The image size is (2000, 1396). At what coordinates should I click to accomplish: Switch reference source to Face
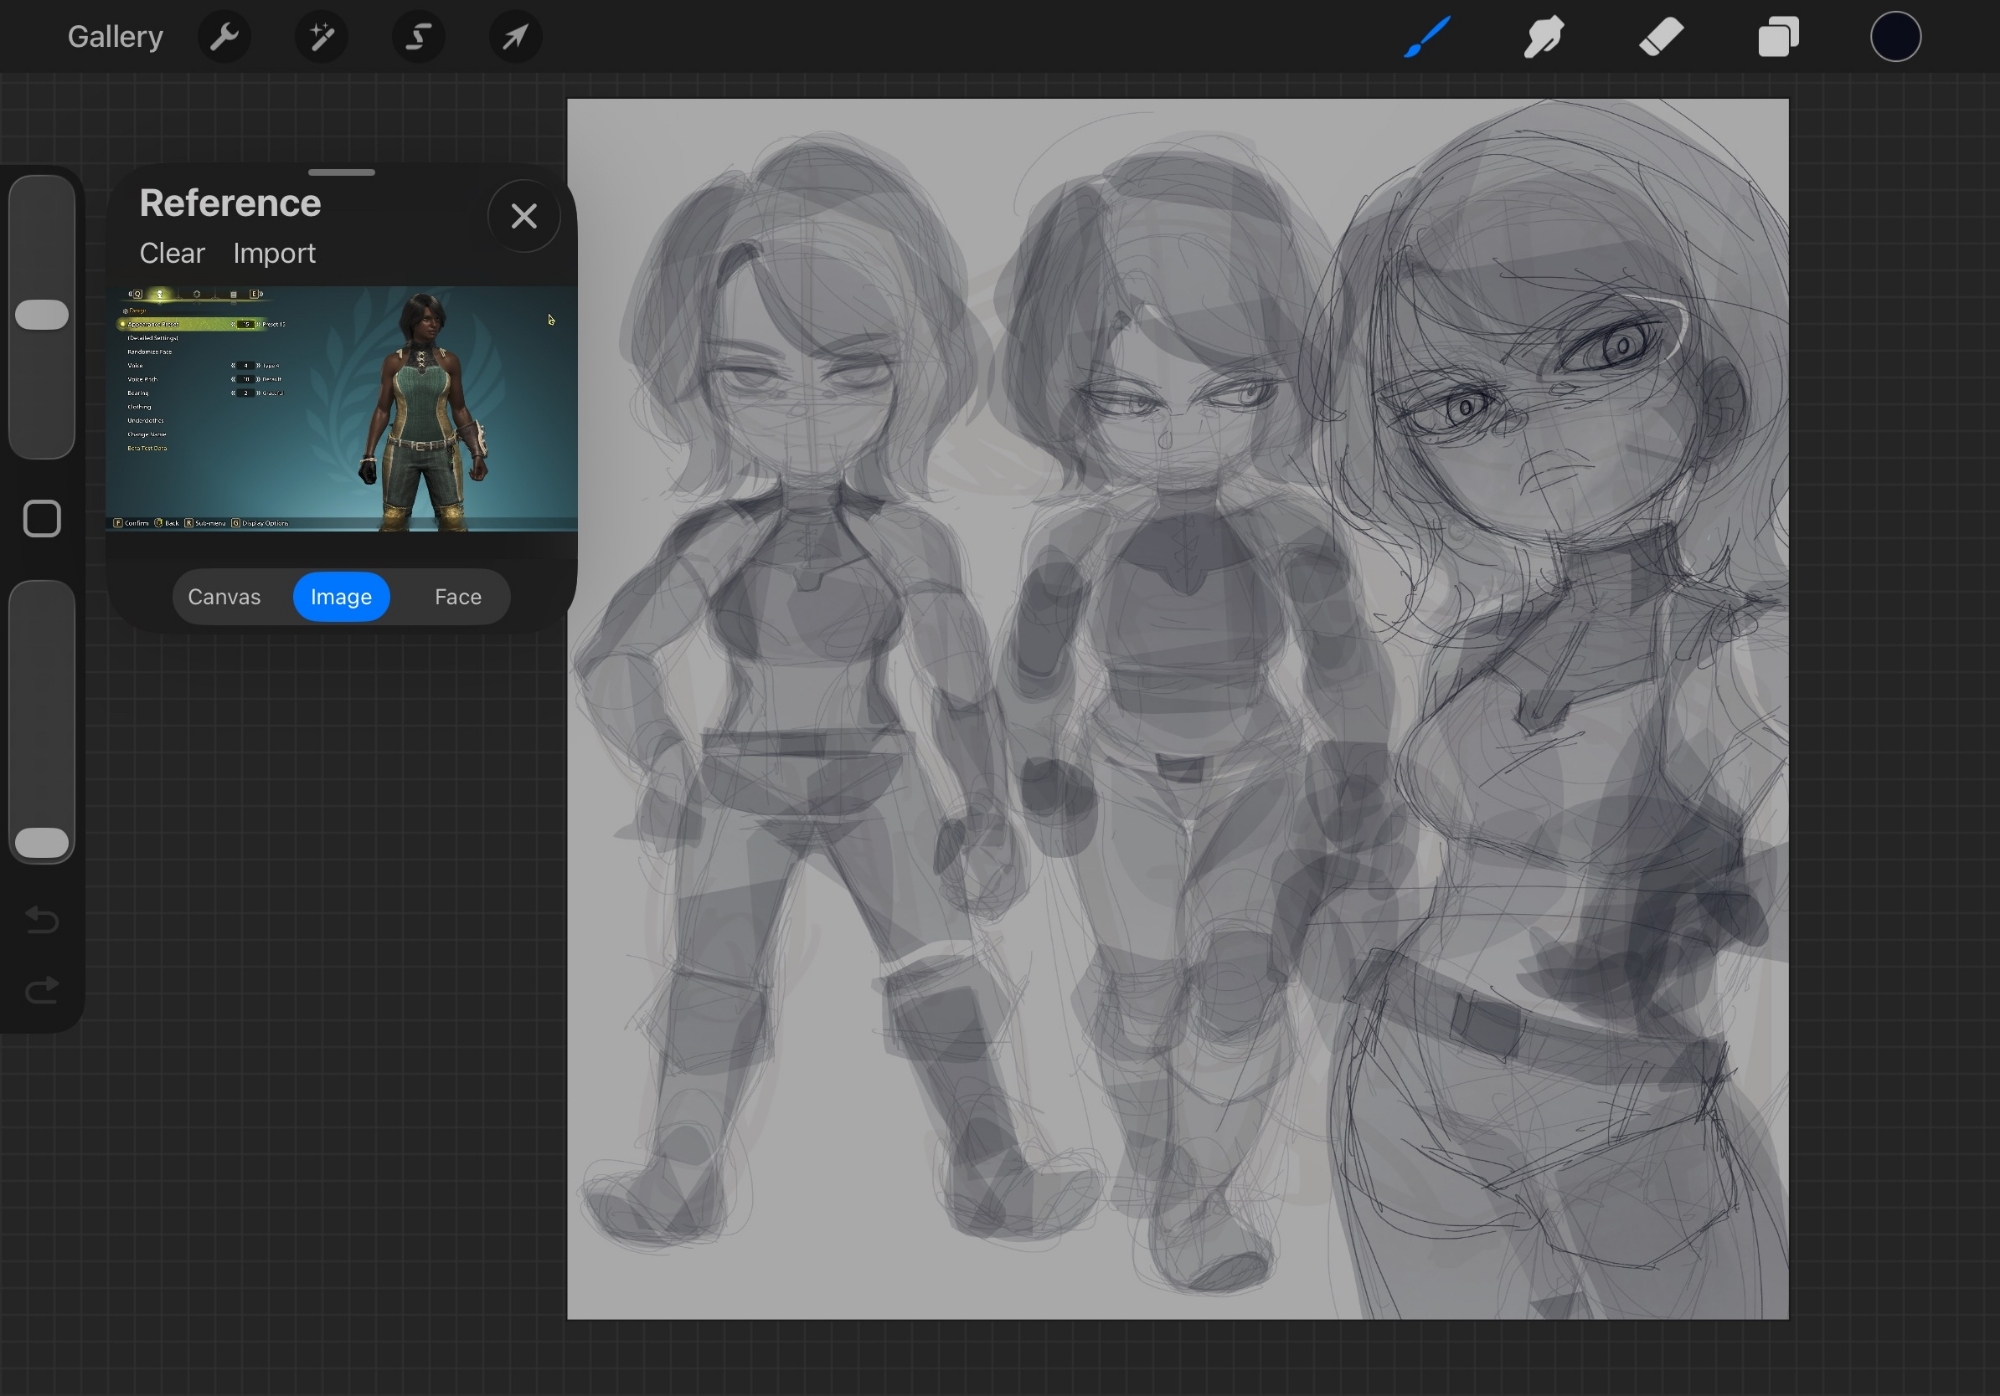458,597
